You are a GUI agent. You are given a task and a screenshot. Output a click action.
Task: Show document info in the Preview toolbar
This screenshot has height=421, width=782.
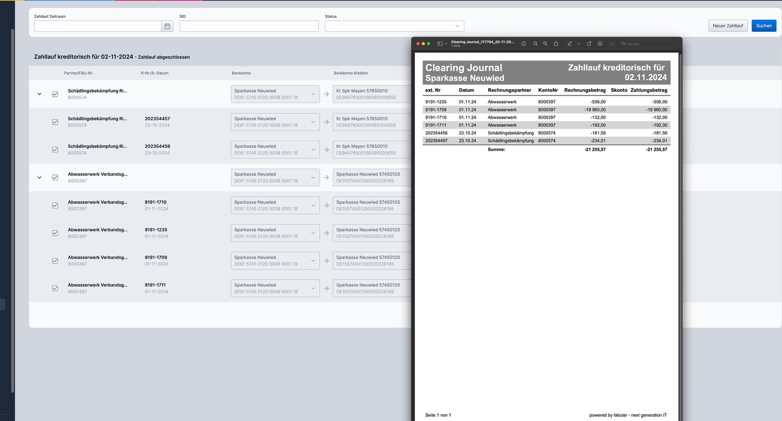pyautogui.click(x=524, y=44)
